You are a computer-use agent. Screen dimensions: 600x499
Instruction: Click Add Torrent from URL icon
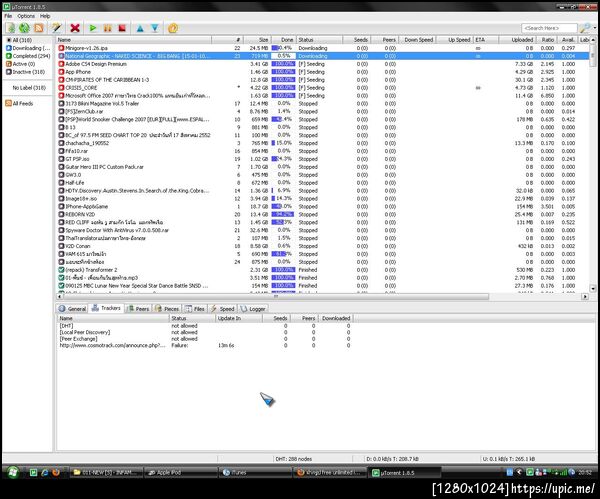(24, 28)
